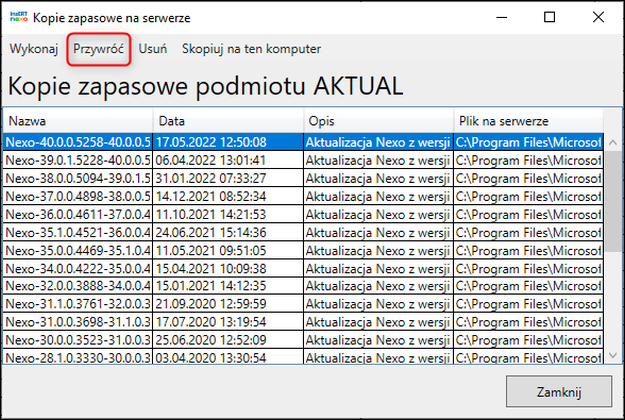Click the Plik na serwerze column header
This screenshot has height=420, width=625.
coord(528,121)
